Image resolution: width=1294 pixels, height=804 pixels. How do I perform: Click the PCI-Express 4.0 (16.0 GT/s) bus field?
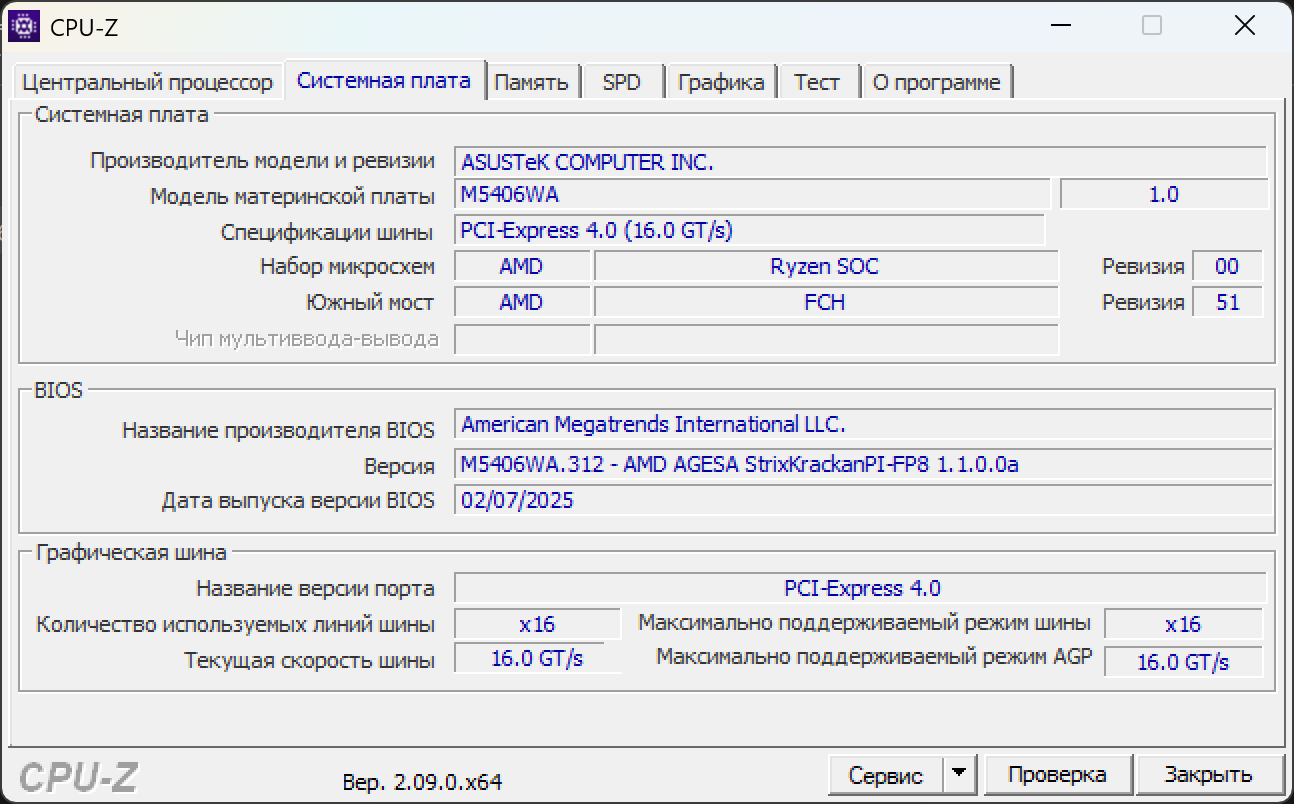(x=749, y=231)
